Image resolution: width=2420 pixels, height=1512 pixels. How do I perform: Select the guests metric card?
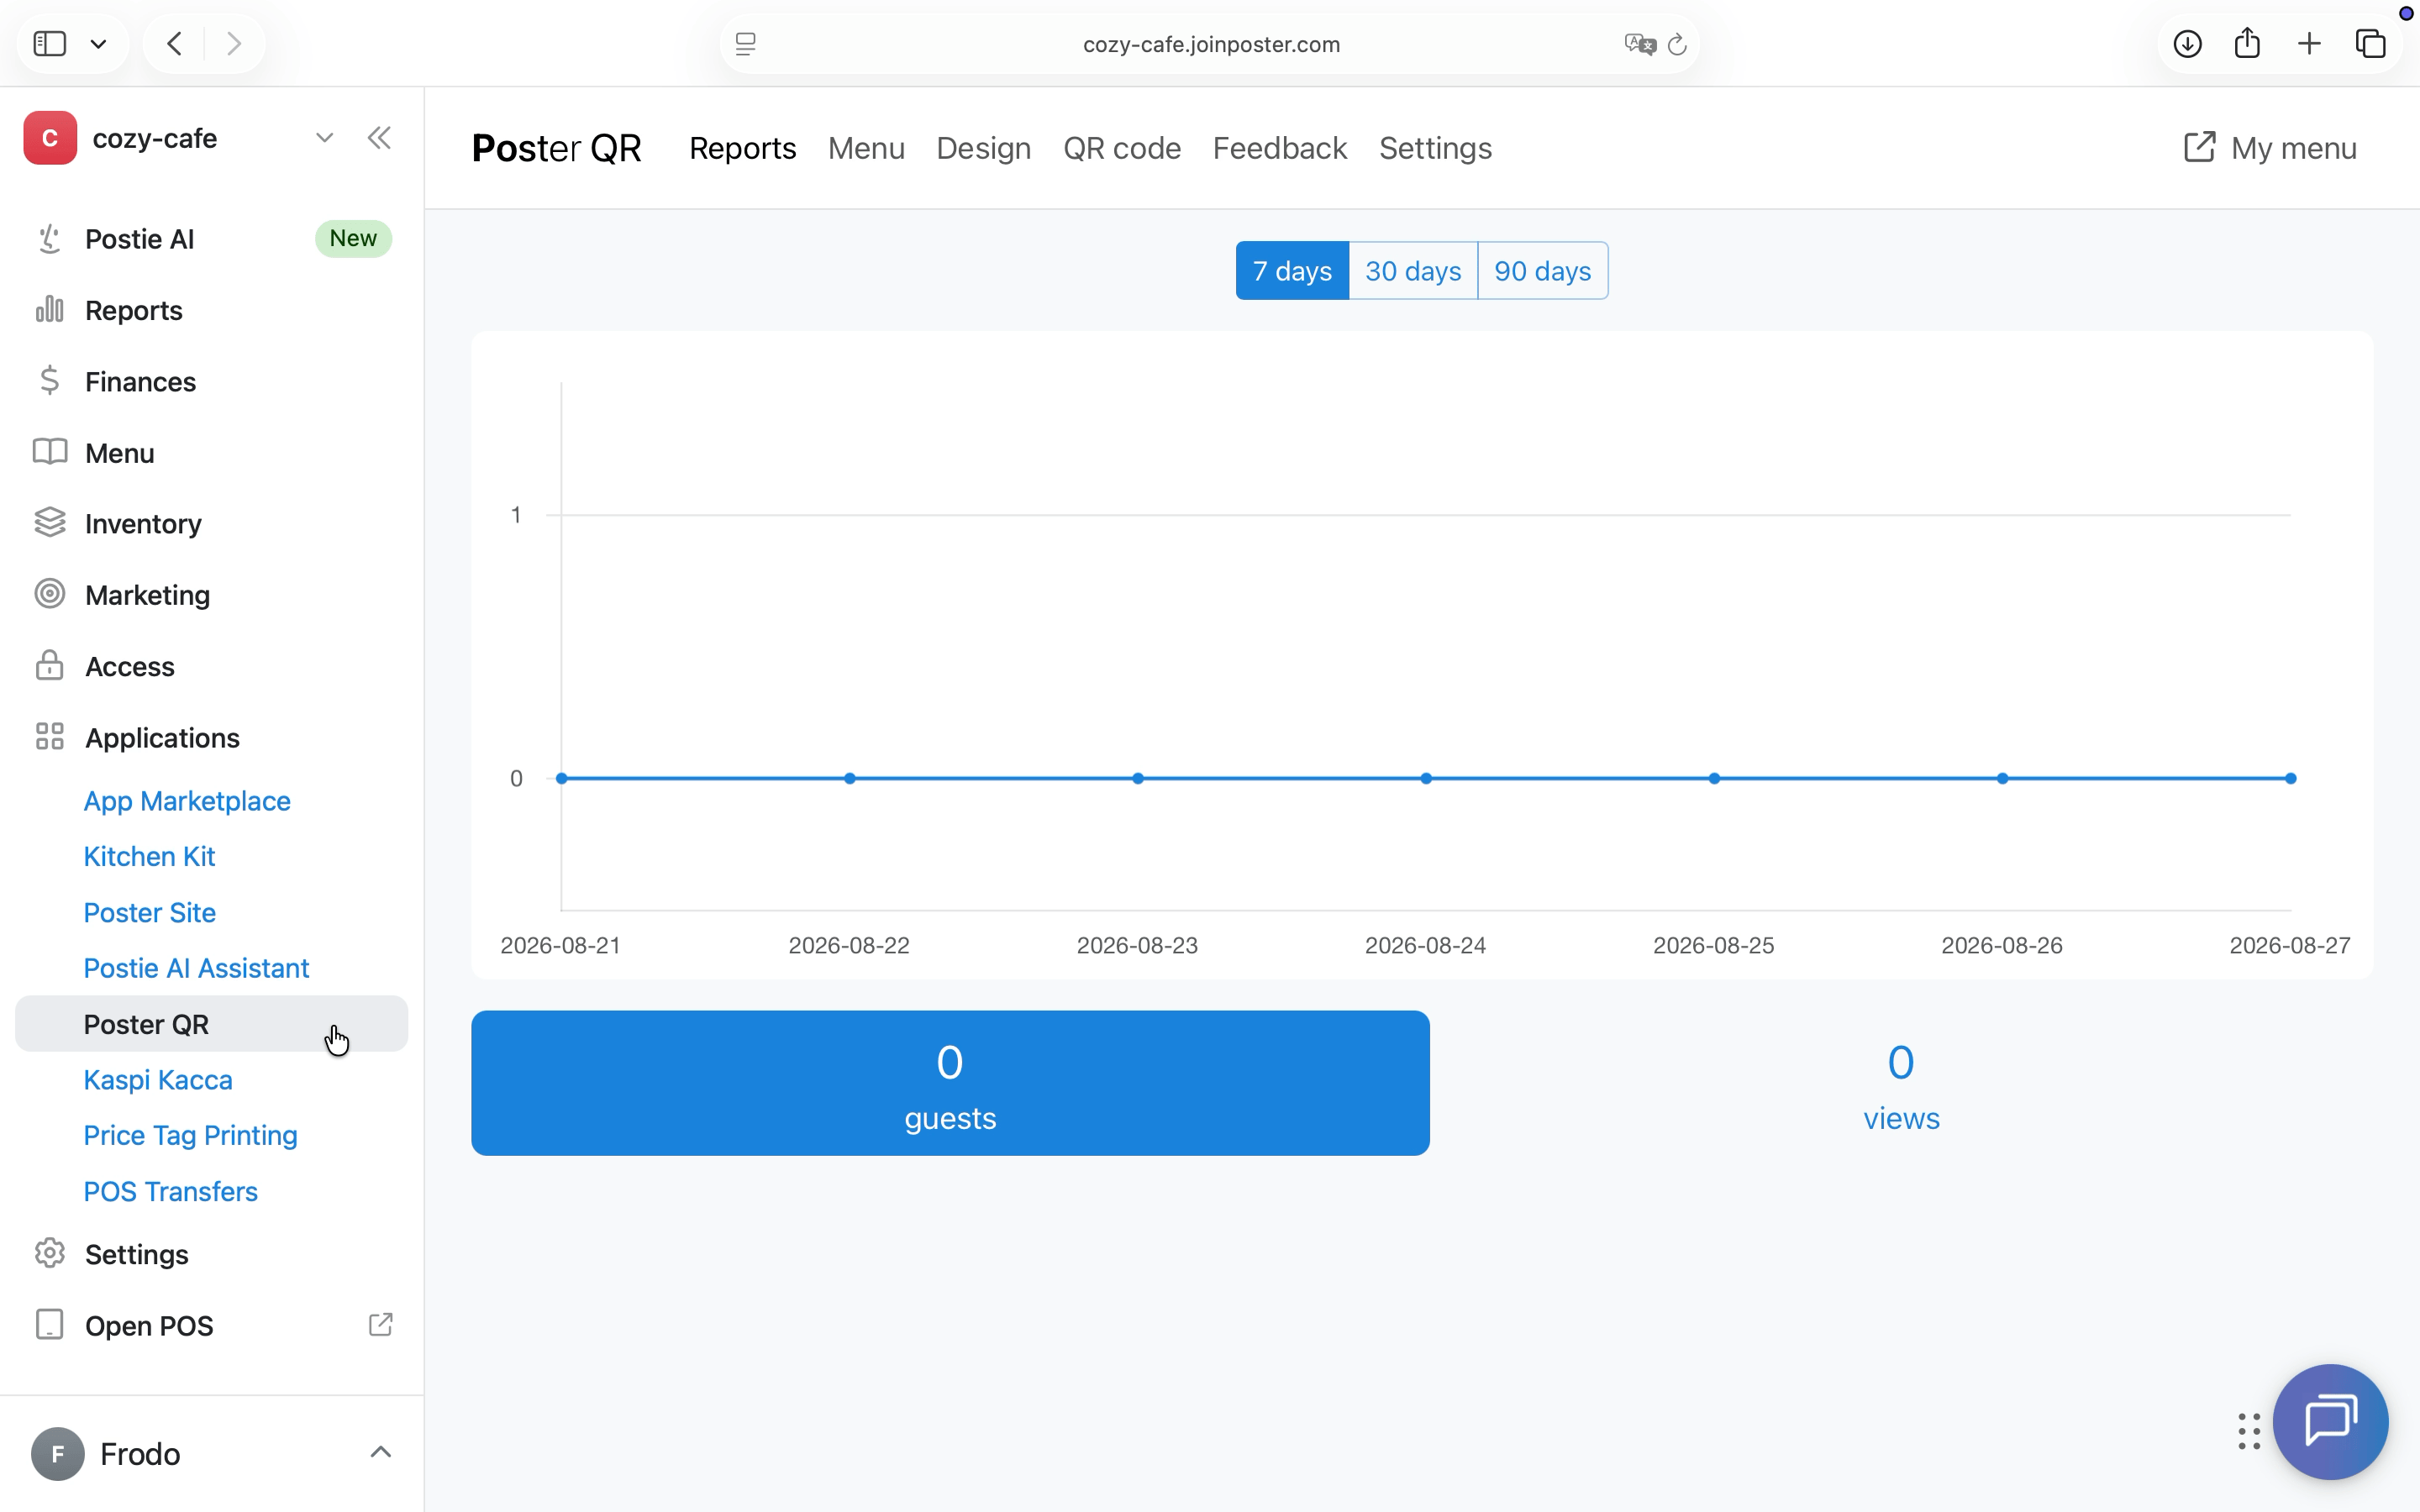pos(950,1083)
